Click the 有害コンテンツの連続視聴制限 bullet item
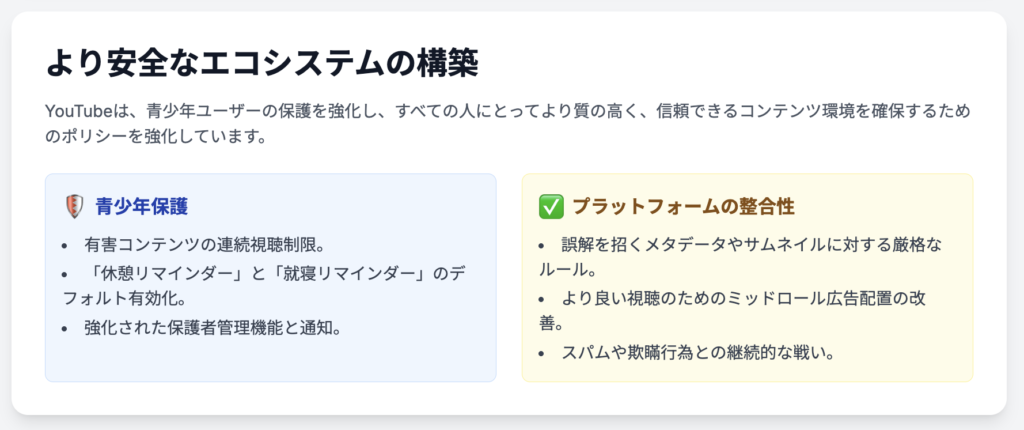 point(205,246)
